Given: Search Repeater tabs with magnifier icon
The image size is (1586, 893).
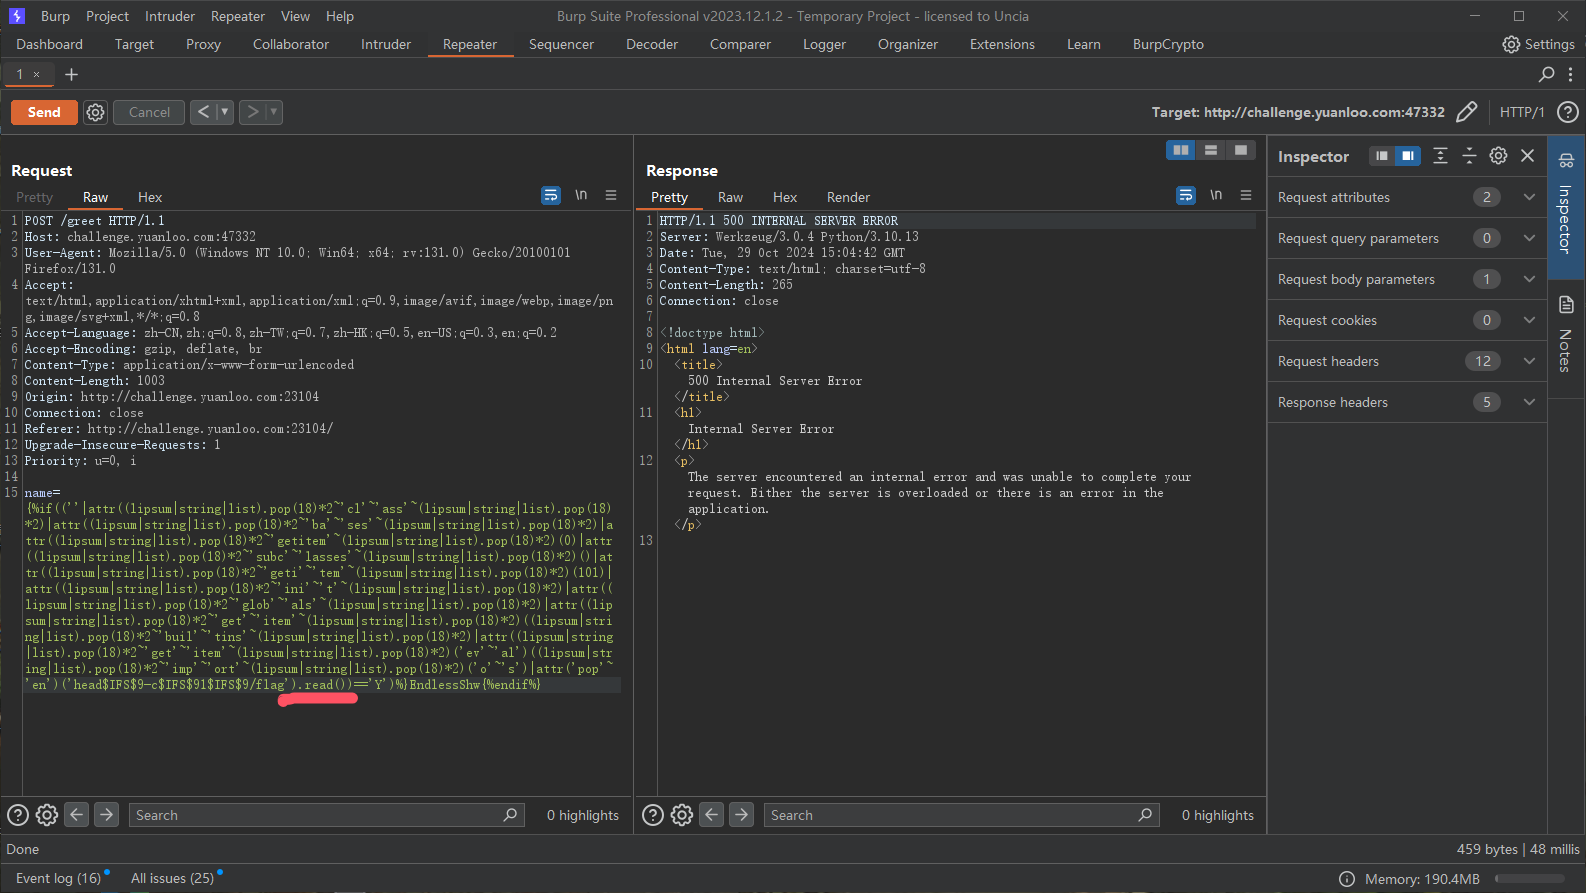Looking at the screenshot, I should click(x=1546, y=74).
